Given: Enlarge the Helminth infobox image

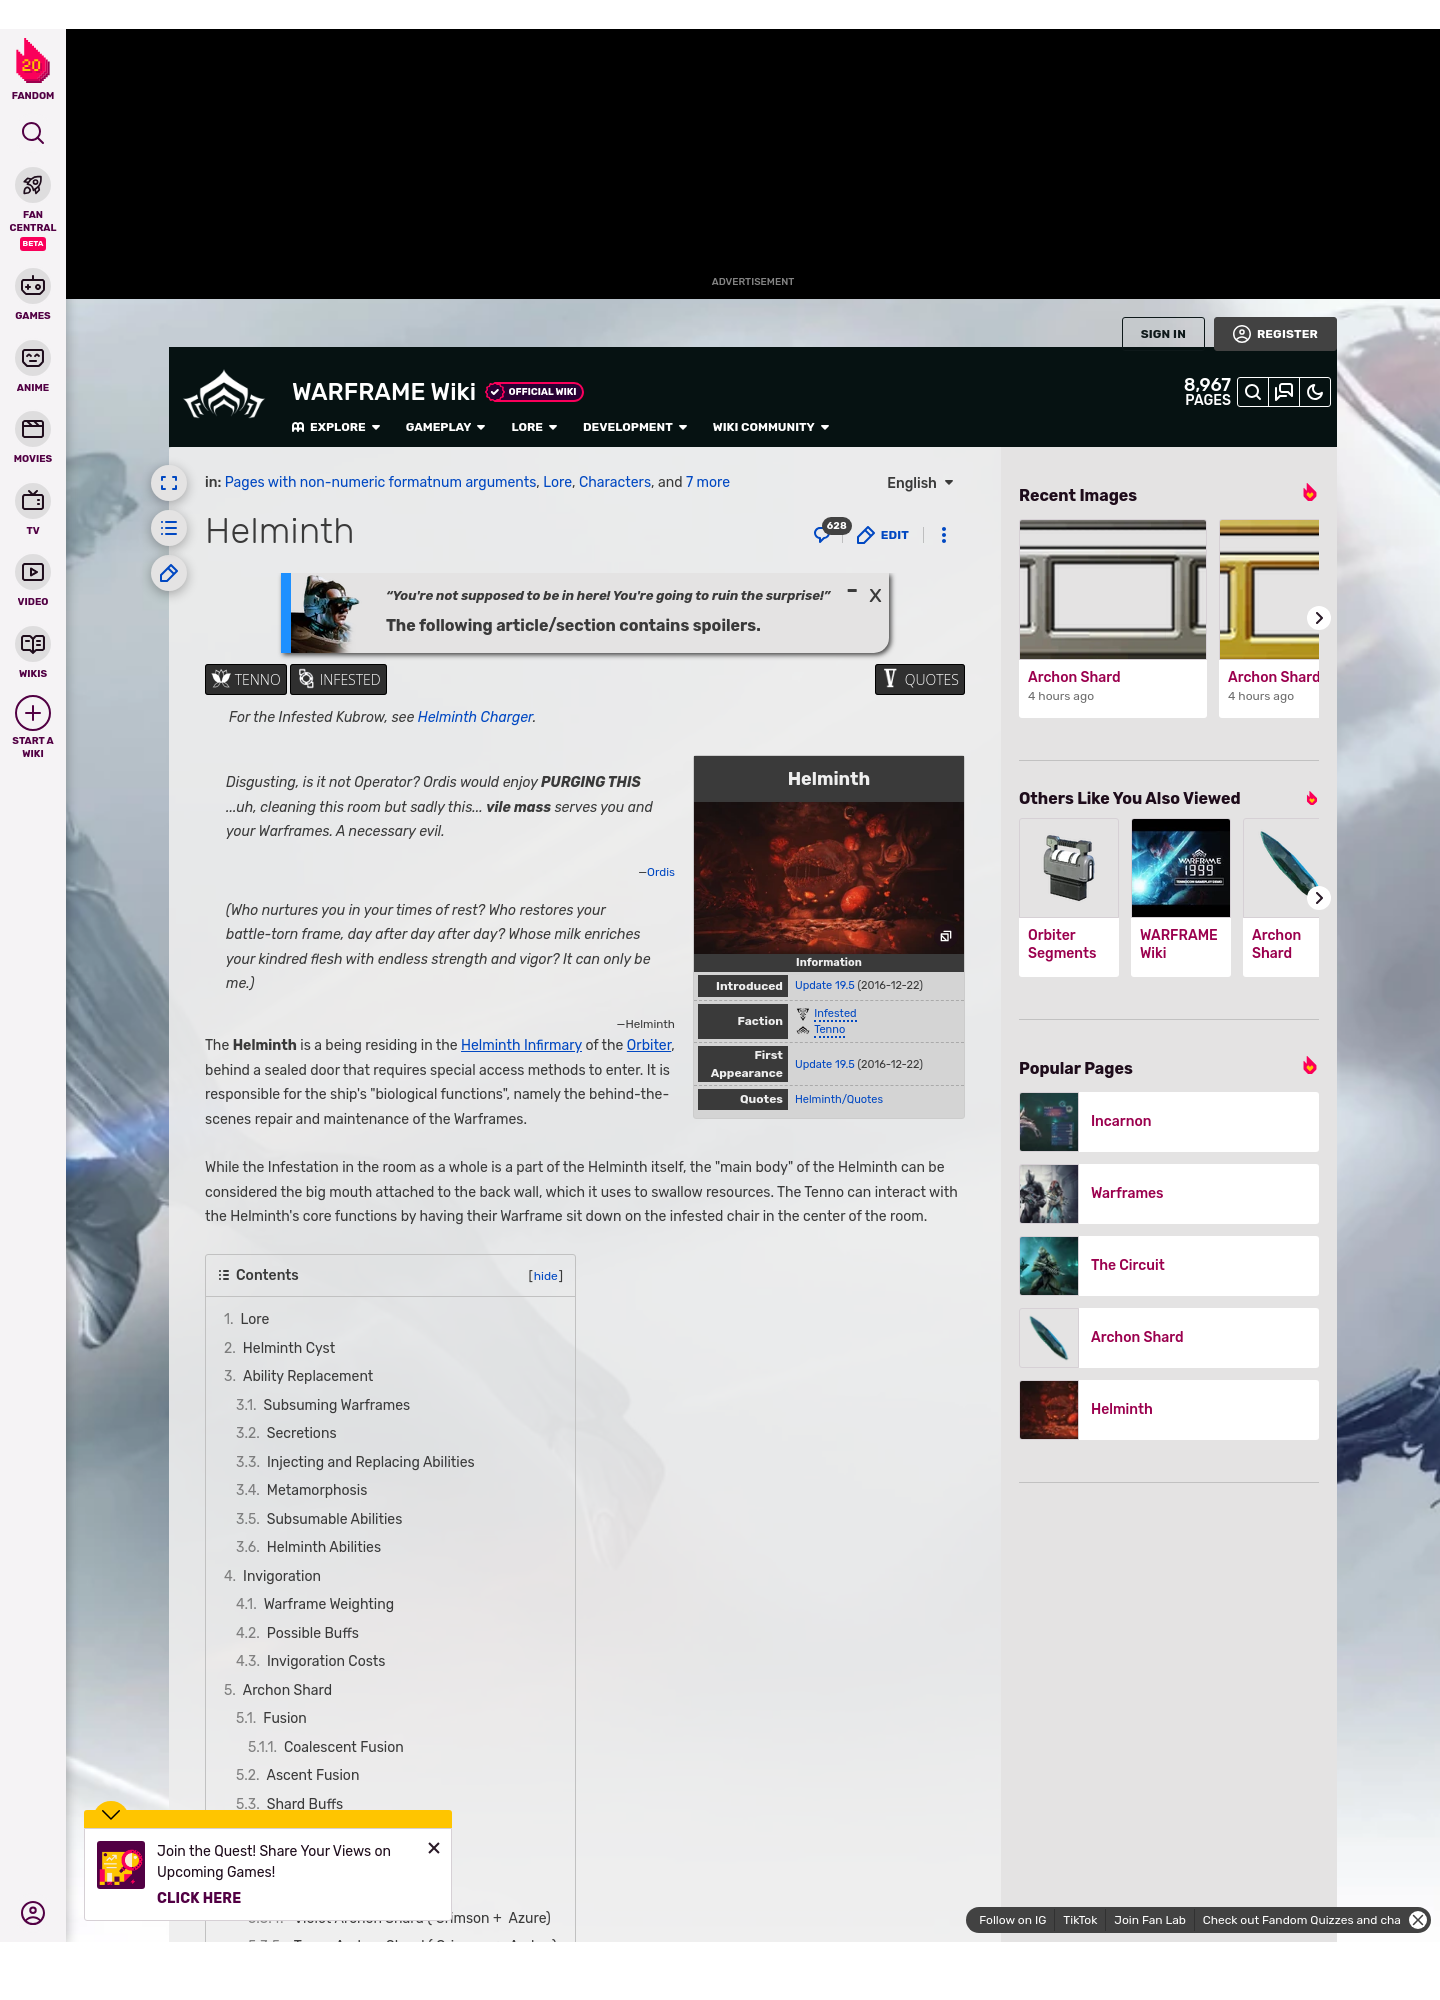Looking at the screenshot, I should (945, 937).
